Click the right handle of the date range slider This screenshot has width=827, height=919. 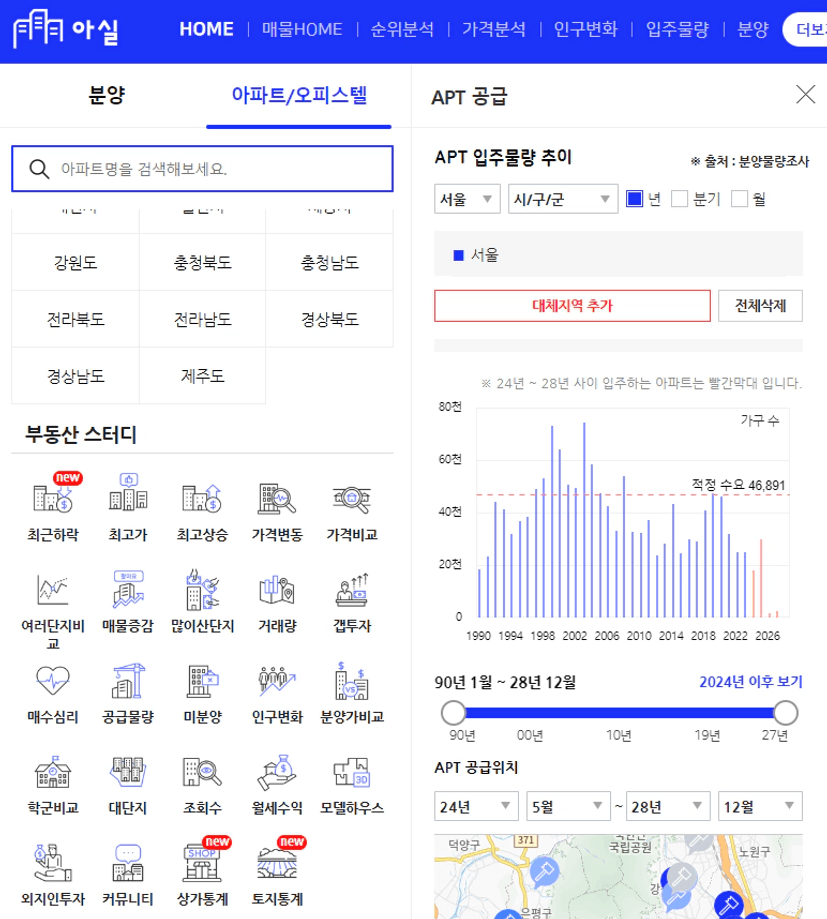785,713
